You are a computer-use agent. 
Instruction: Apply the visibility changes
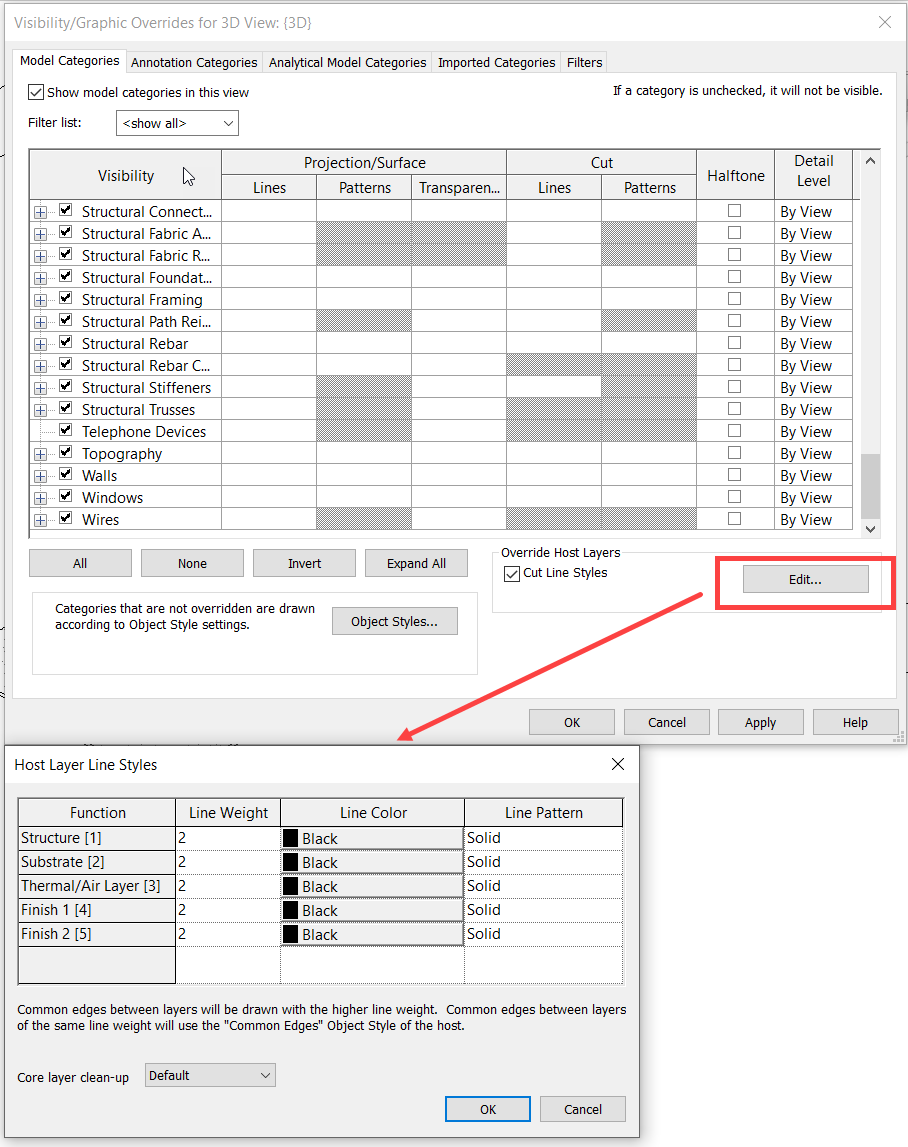click(760, 722)
